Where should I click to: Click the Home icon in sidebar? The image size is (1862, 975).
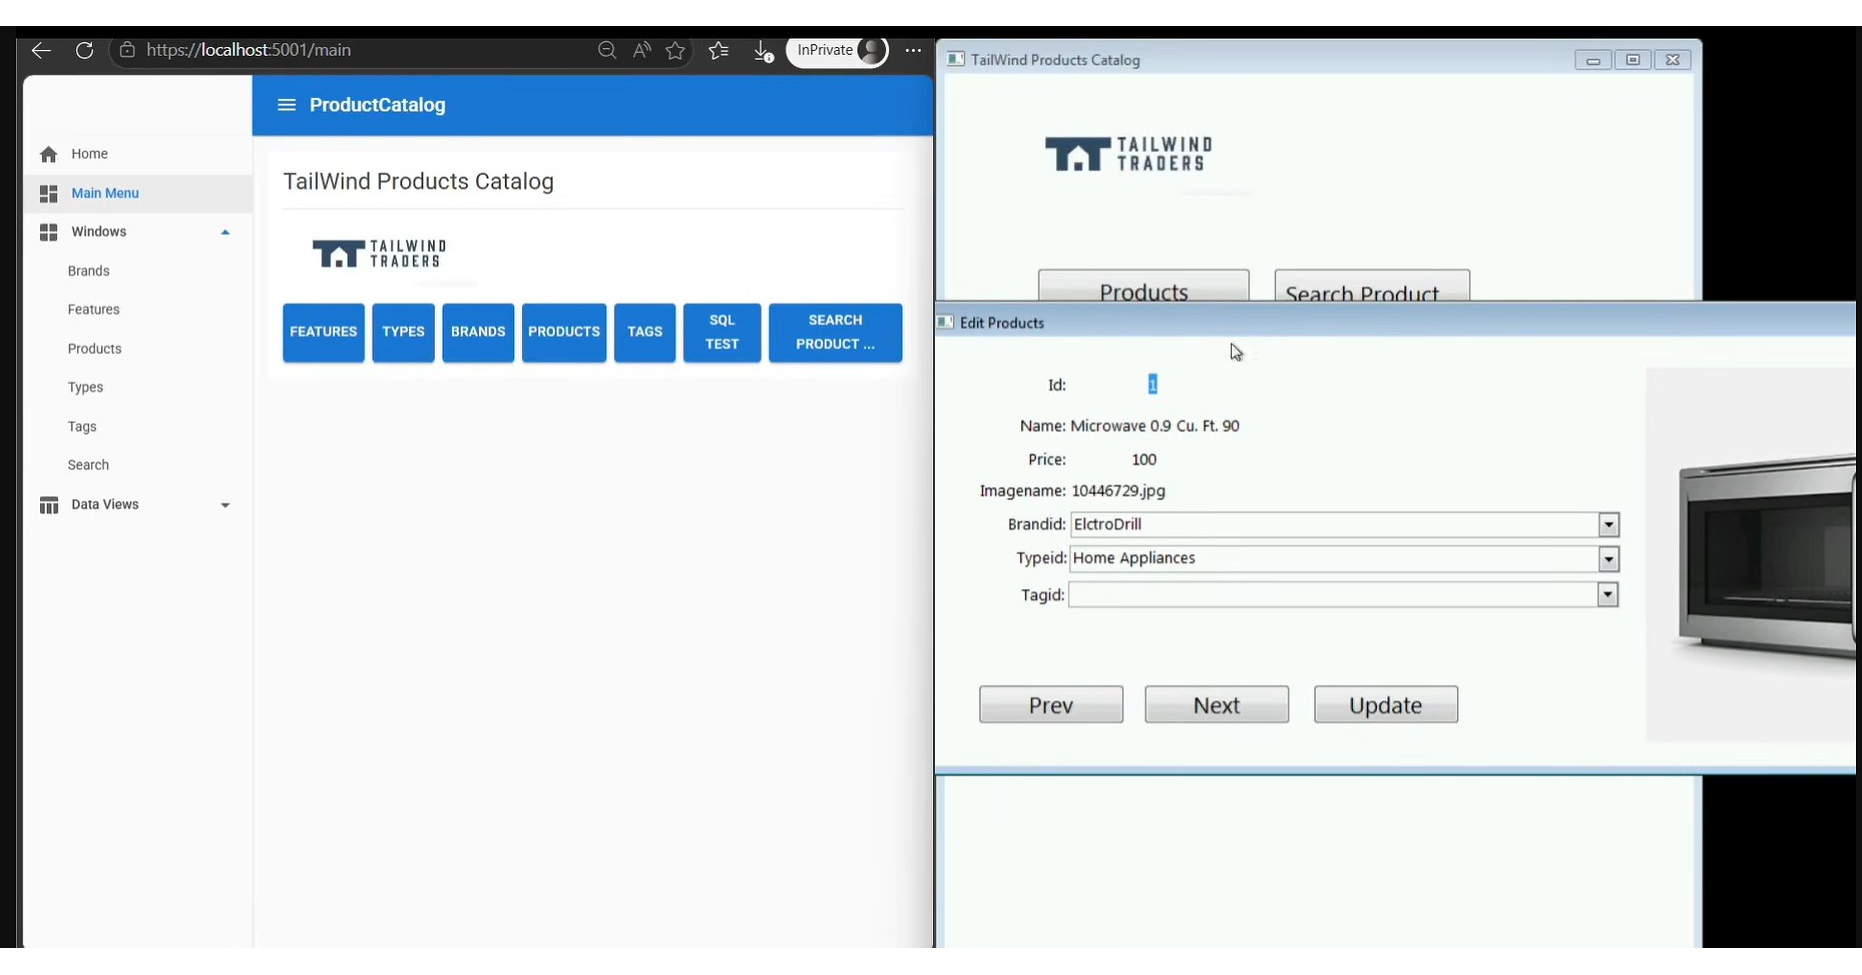(x=48, y=154)
